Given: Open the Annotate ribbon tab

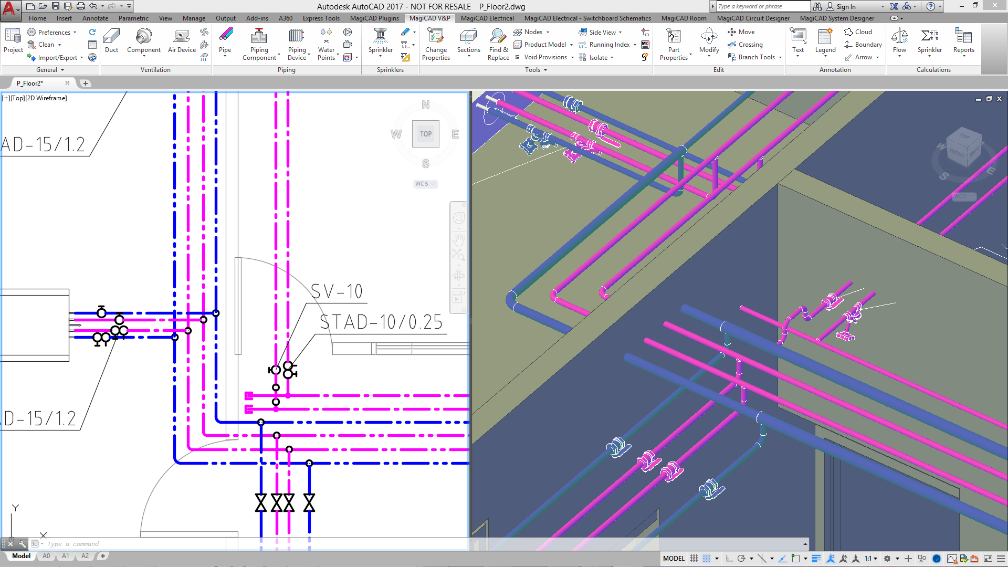Looking at the screenshot, I should coord(95,18).
